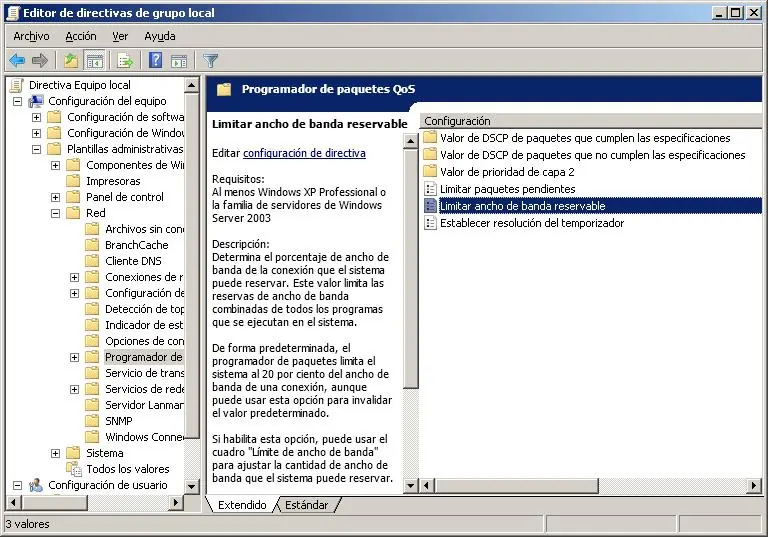Click the description pane scroll up arrow
Screen dimensions: 768x537
(x=410, y=141)
